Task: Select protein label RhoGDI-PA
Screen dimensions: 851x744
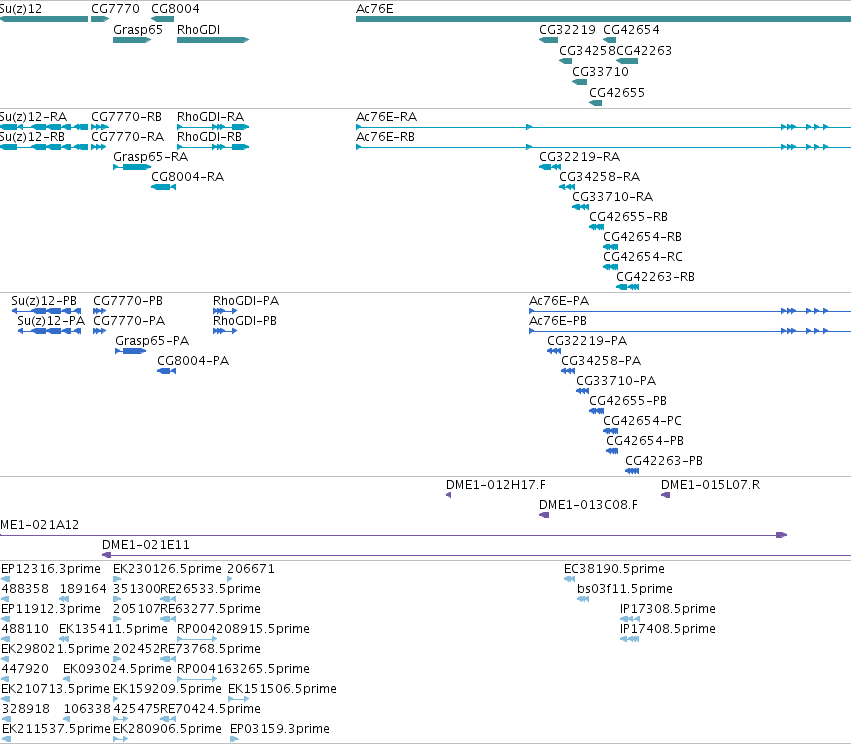Action: (x=246, y=301)
